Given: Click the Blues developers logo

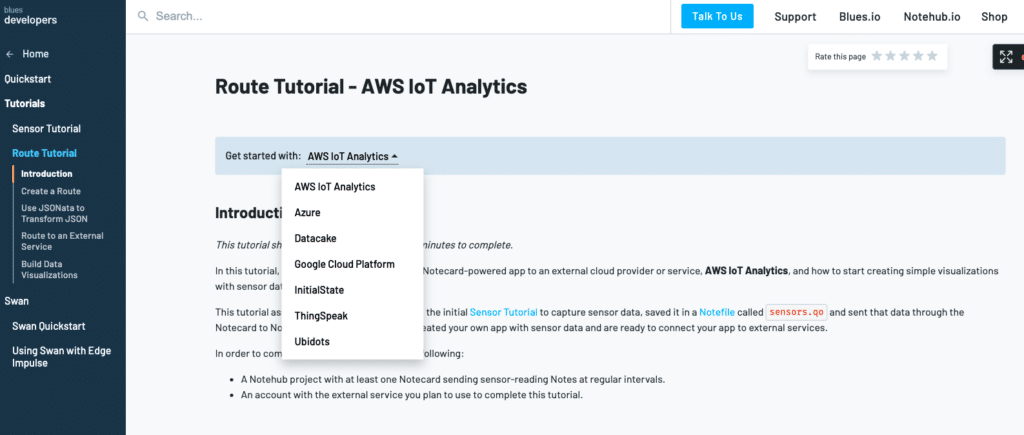Looking at the screenshot, I should tap(30, 16).
